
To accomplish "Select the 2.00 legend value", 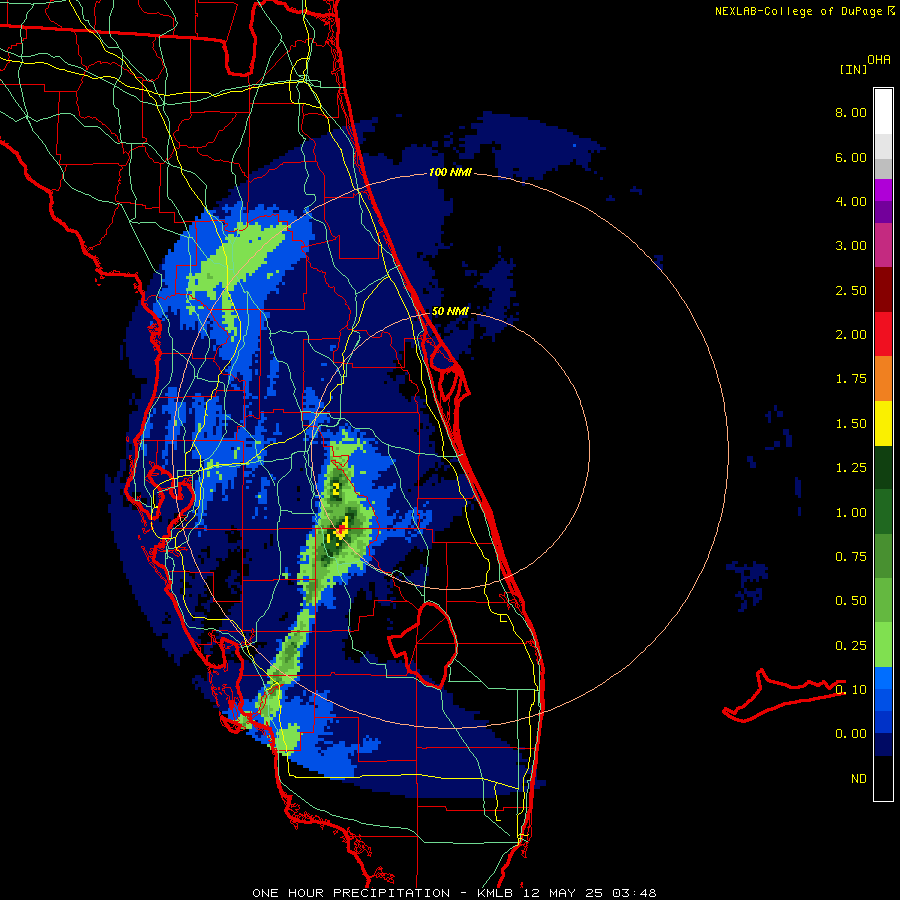I will tap(851, 335).
